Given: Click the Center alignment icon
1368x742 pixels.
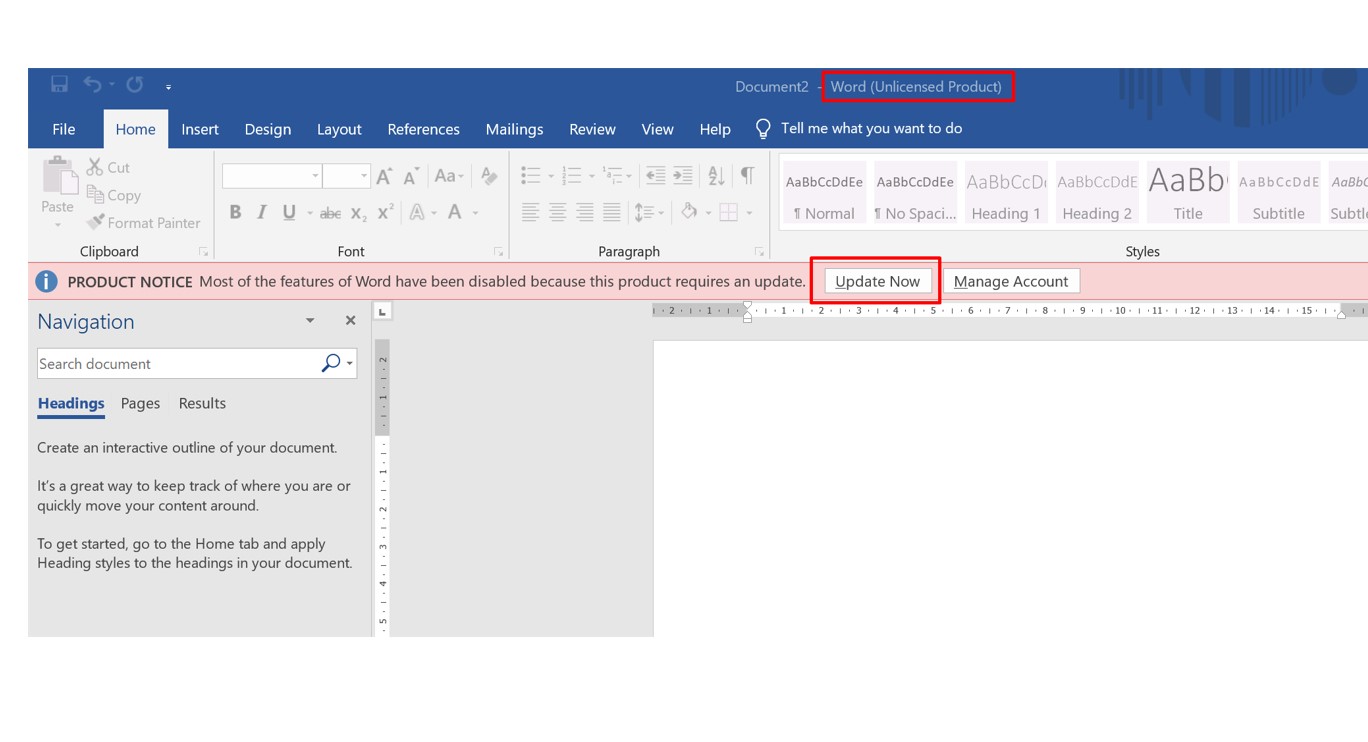Looking at the screenshot, I should click(x=557, y=212).
